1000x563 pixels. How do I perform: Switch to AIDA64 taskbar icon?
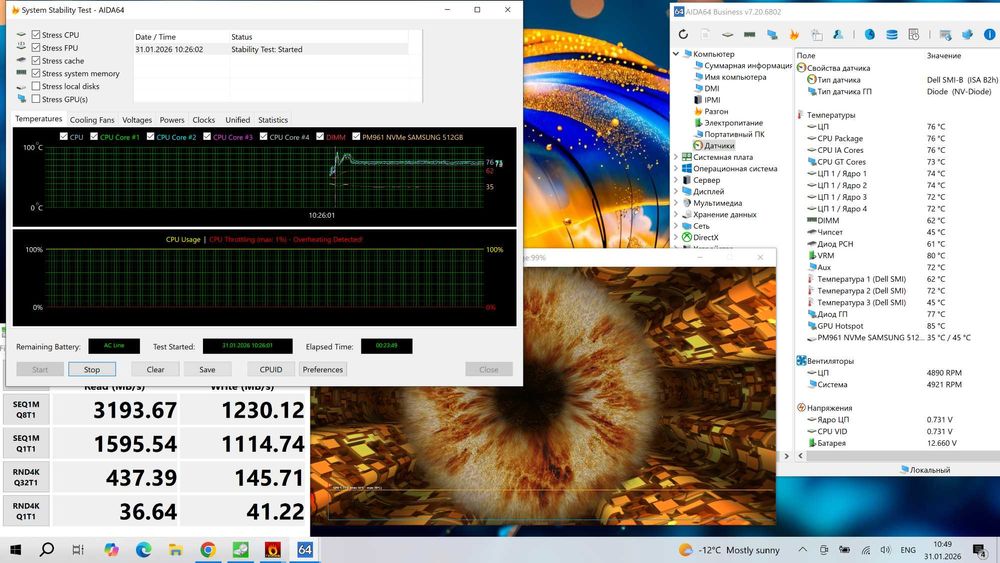(x=305, y=550)
